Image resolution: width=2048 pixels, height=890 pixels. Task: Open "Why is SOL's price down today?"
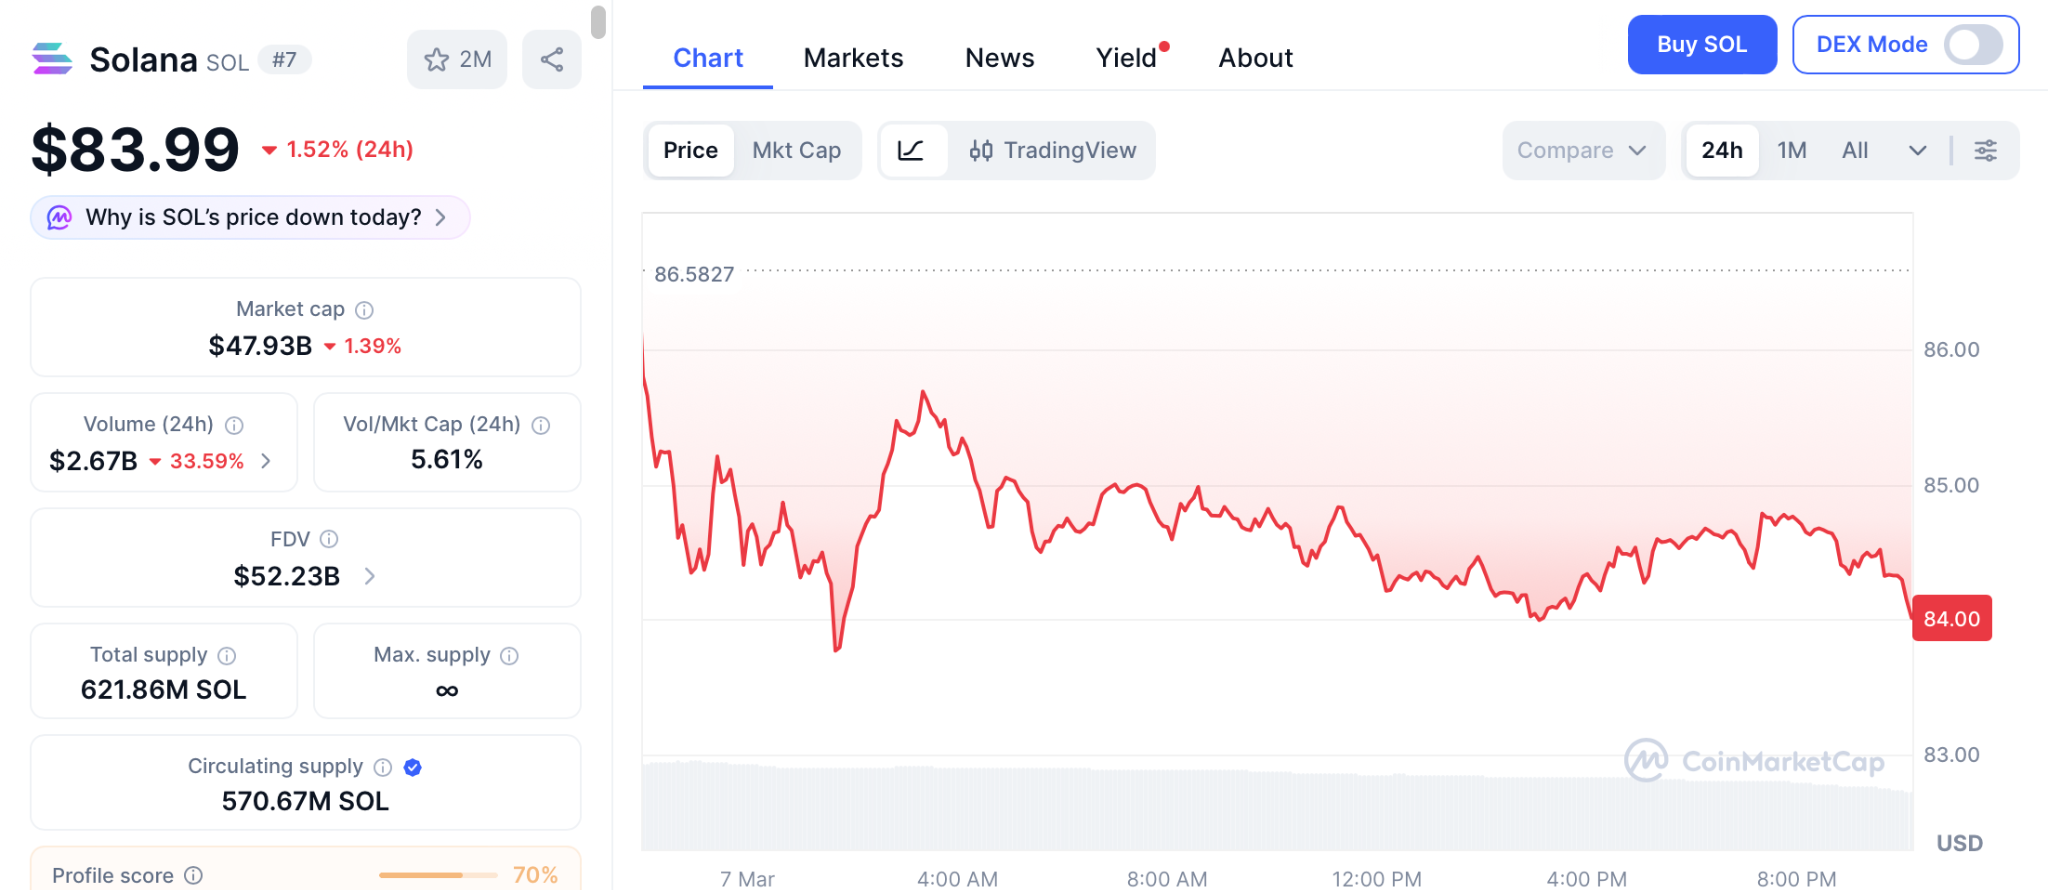click(x=250, y=218)
